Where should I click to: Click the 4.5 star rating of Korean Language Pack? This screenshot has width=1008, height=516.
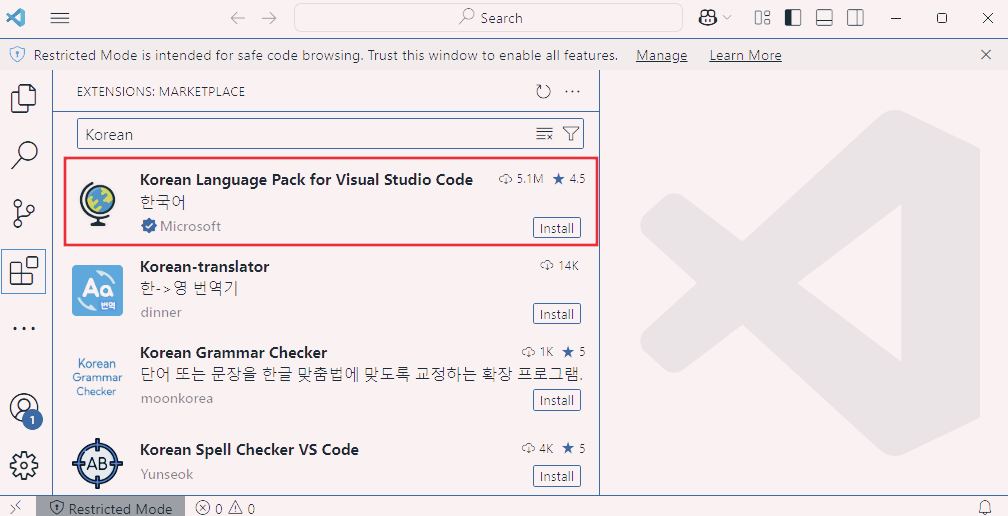click(569, 179)
